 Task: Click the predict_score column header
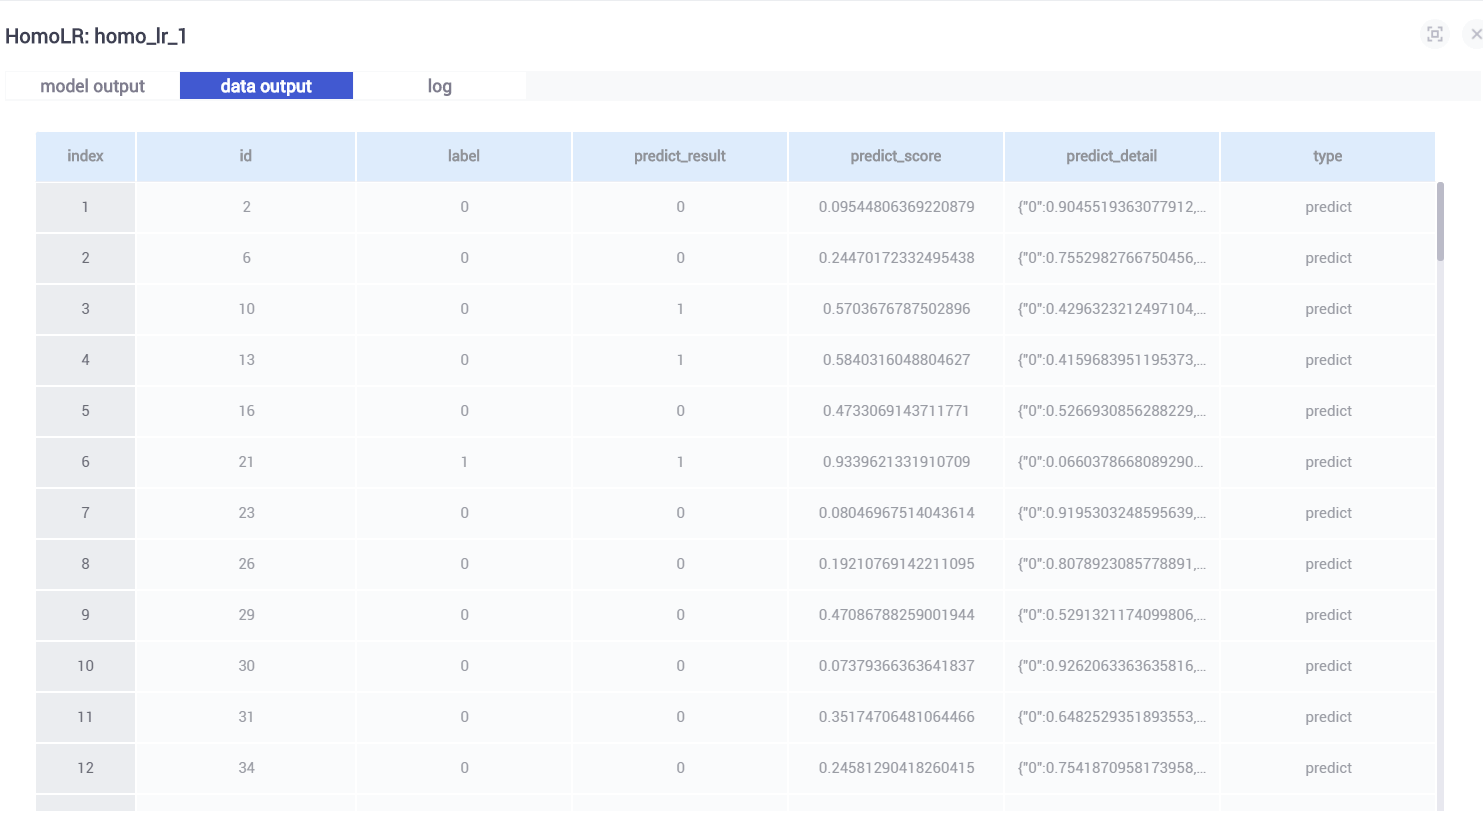point(896,156)
